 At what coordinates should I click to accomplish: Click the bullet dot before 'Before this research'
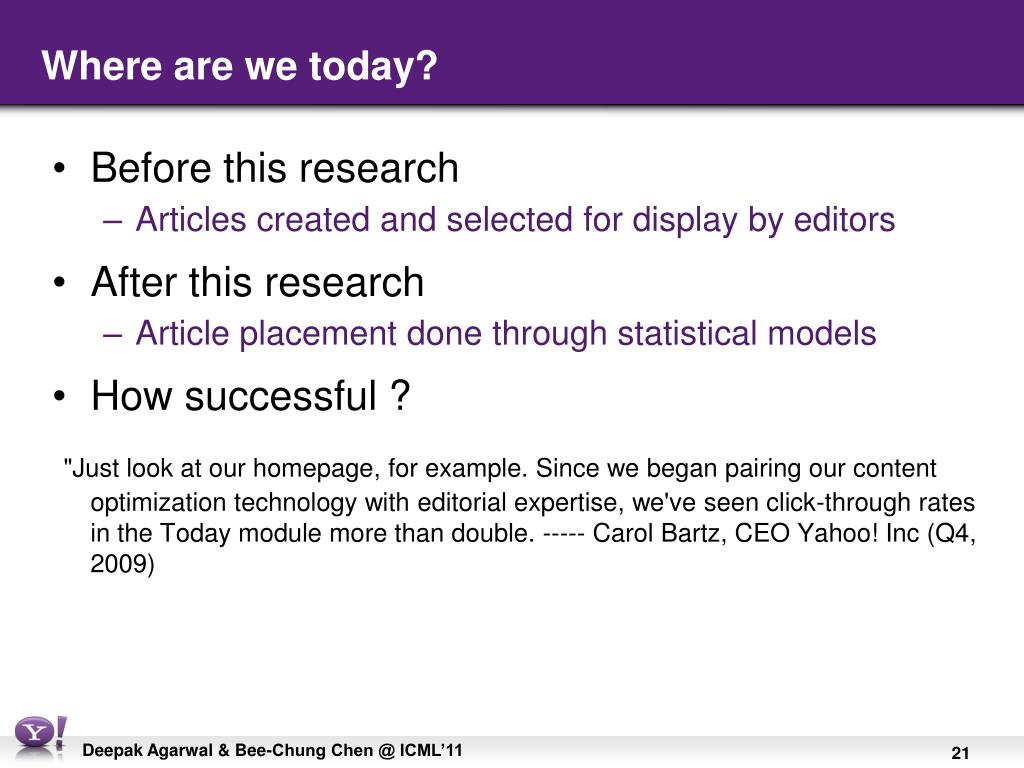click(x=59, y=169)
